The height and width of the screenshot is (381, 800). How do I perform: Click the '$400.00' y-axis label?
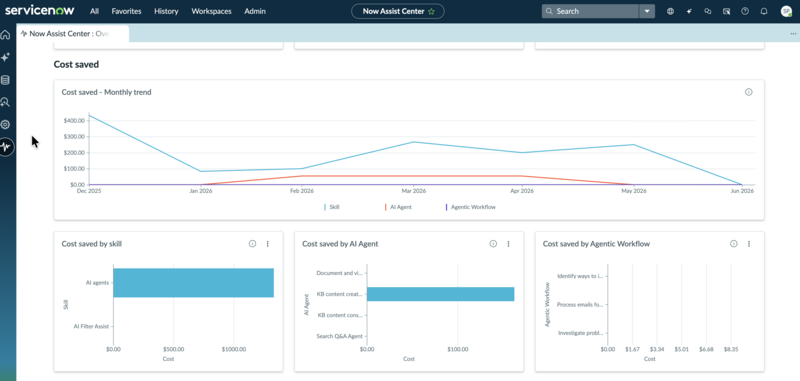74,120
